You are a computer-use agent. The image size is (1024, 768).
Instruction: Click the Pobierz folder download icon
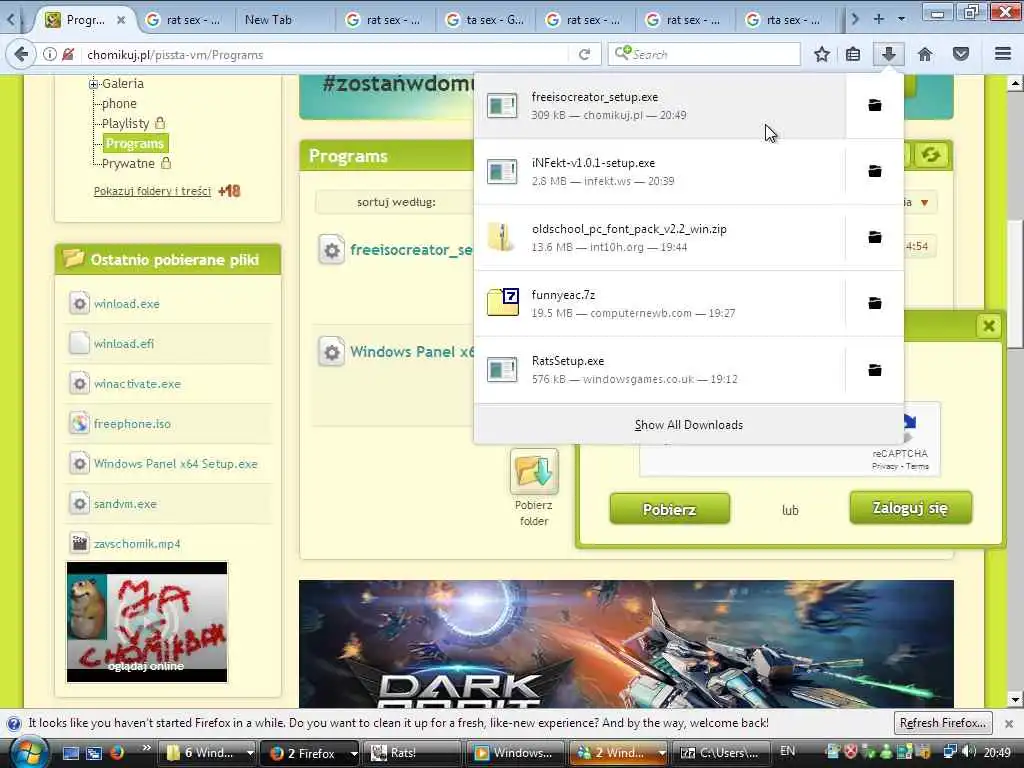click(x=534, y=472)
